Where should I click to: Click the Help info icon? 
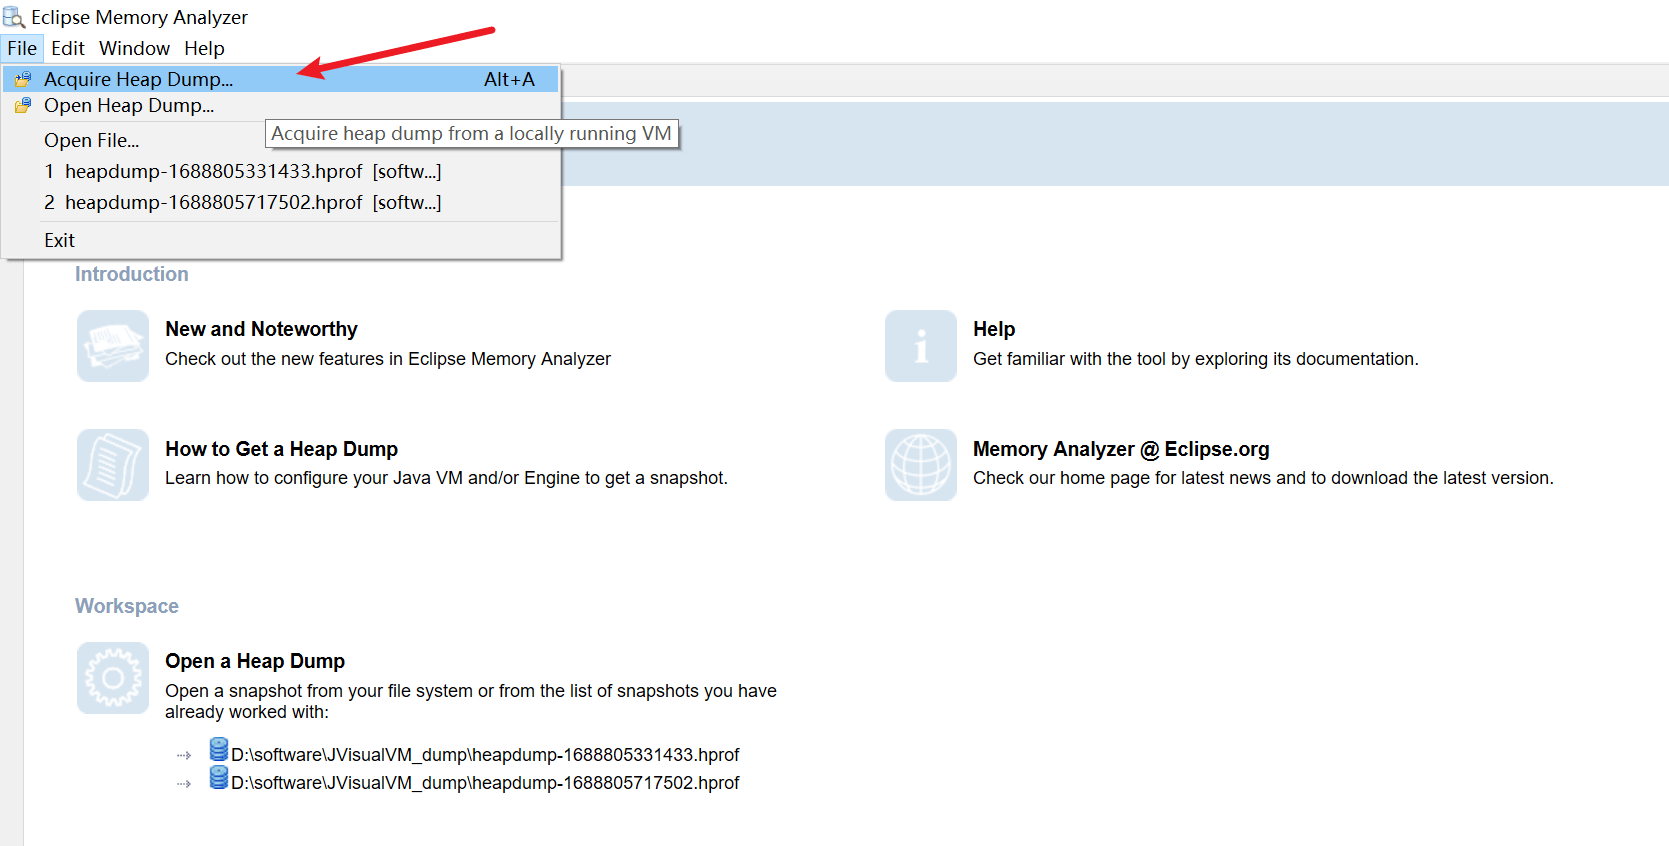click(920, 346)
